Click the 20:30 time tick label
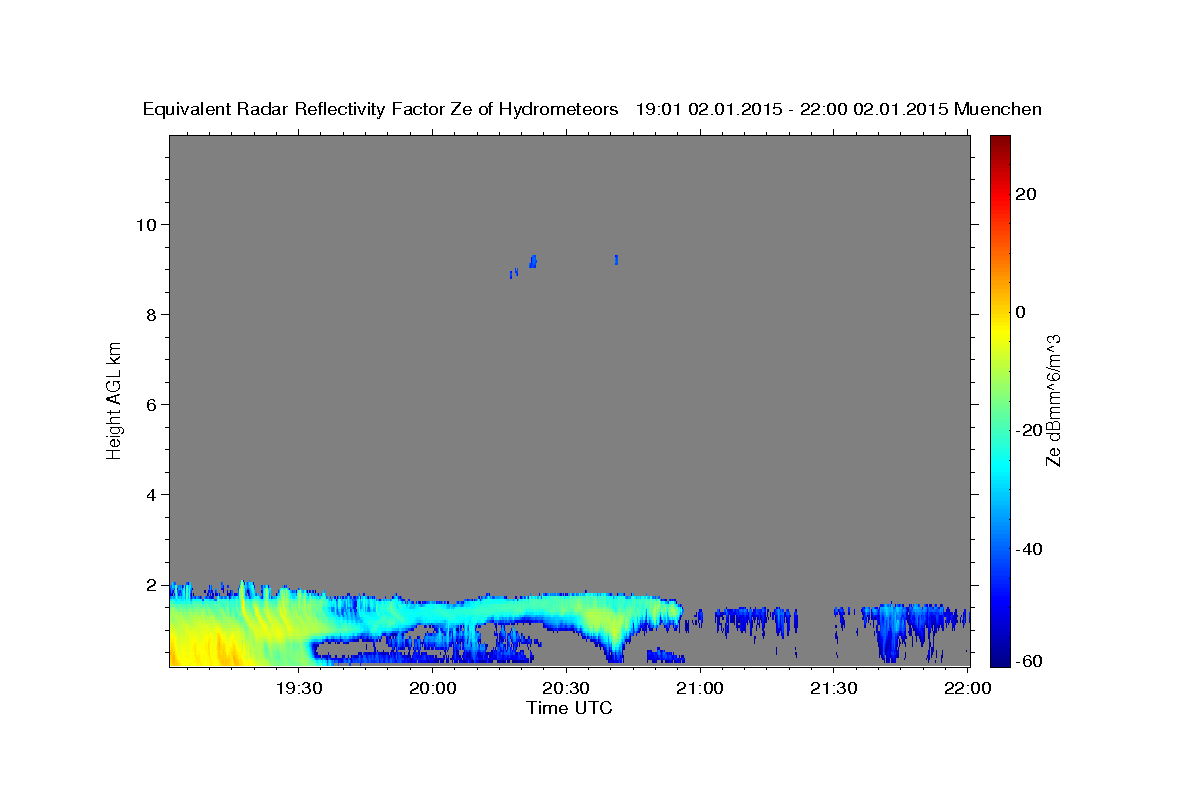The width and height of the screenshot is (1200, 800). (566, 689)
